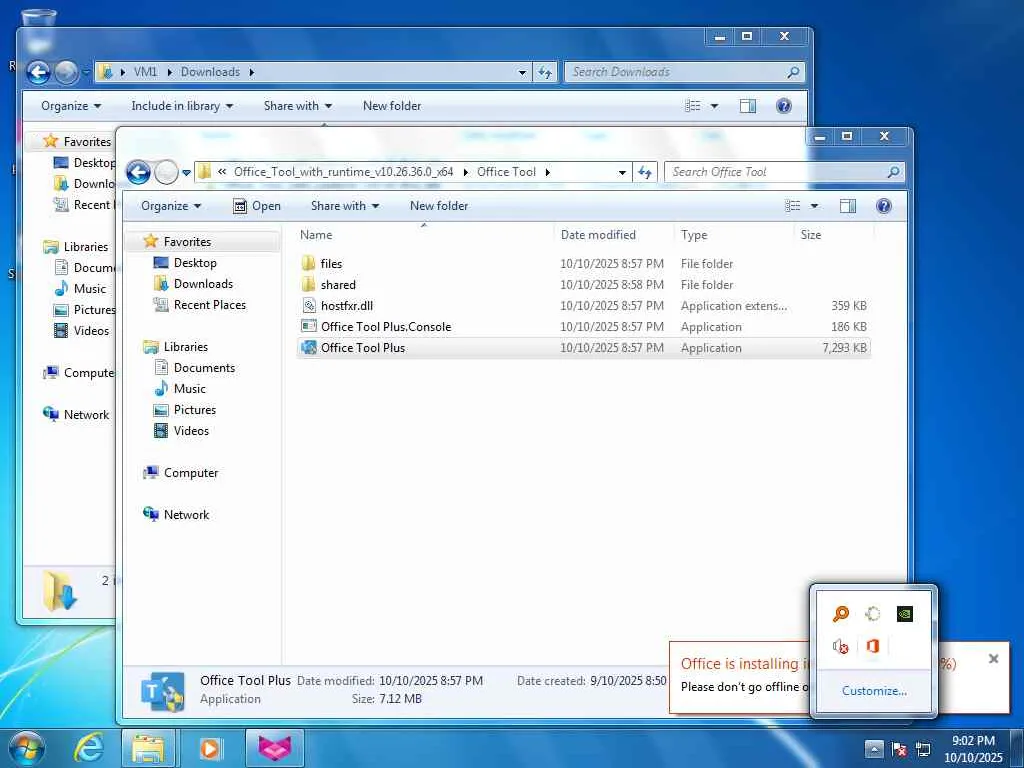Select Pictures library in Office Tool window
The image size is (1024, 768).
point(195,410)
